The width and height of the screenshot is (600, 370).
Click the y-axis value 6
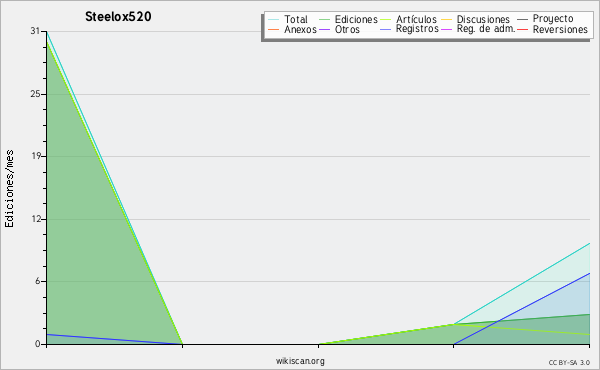38,281
